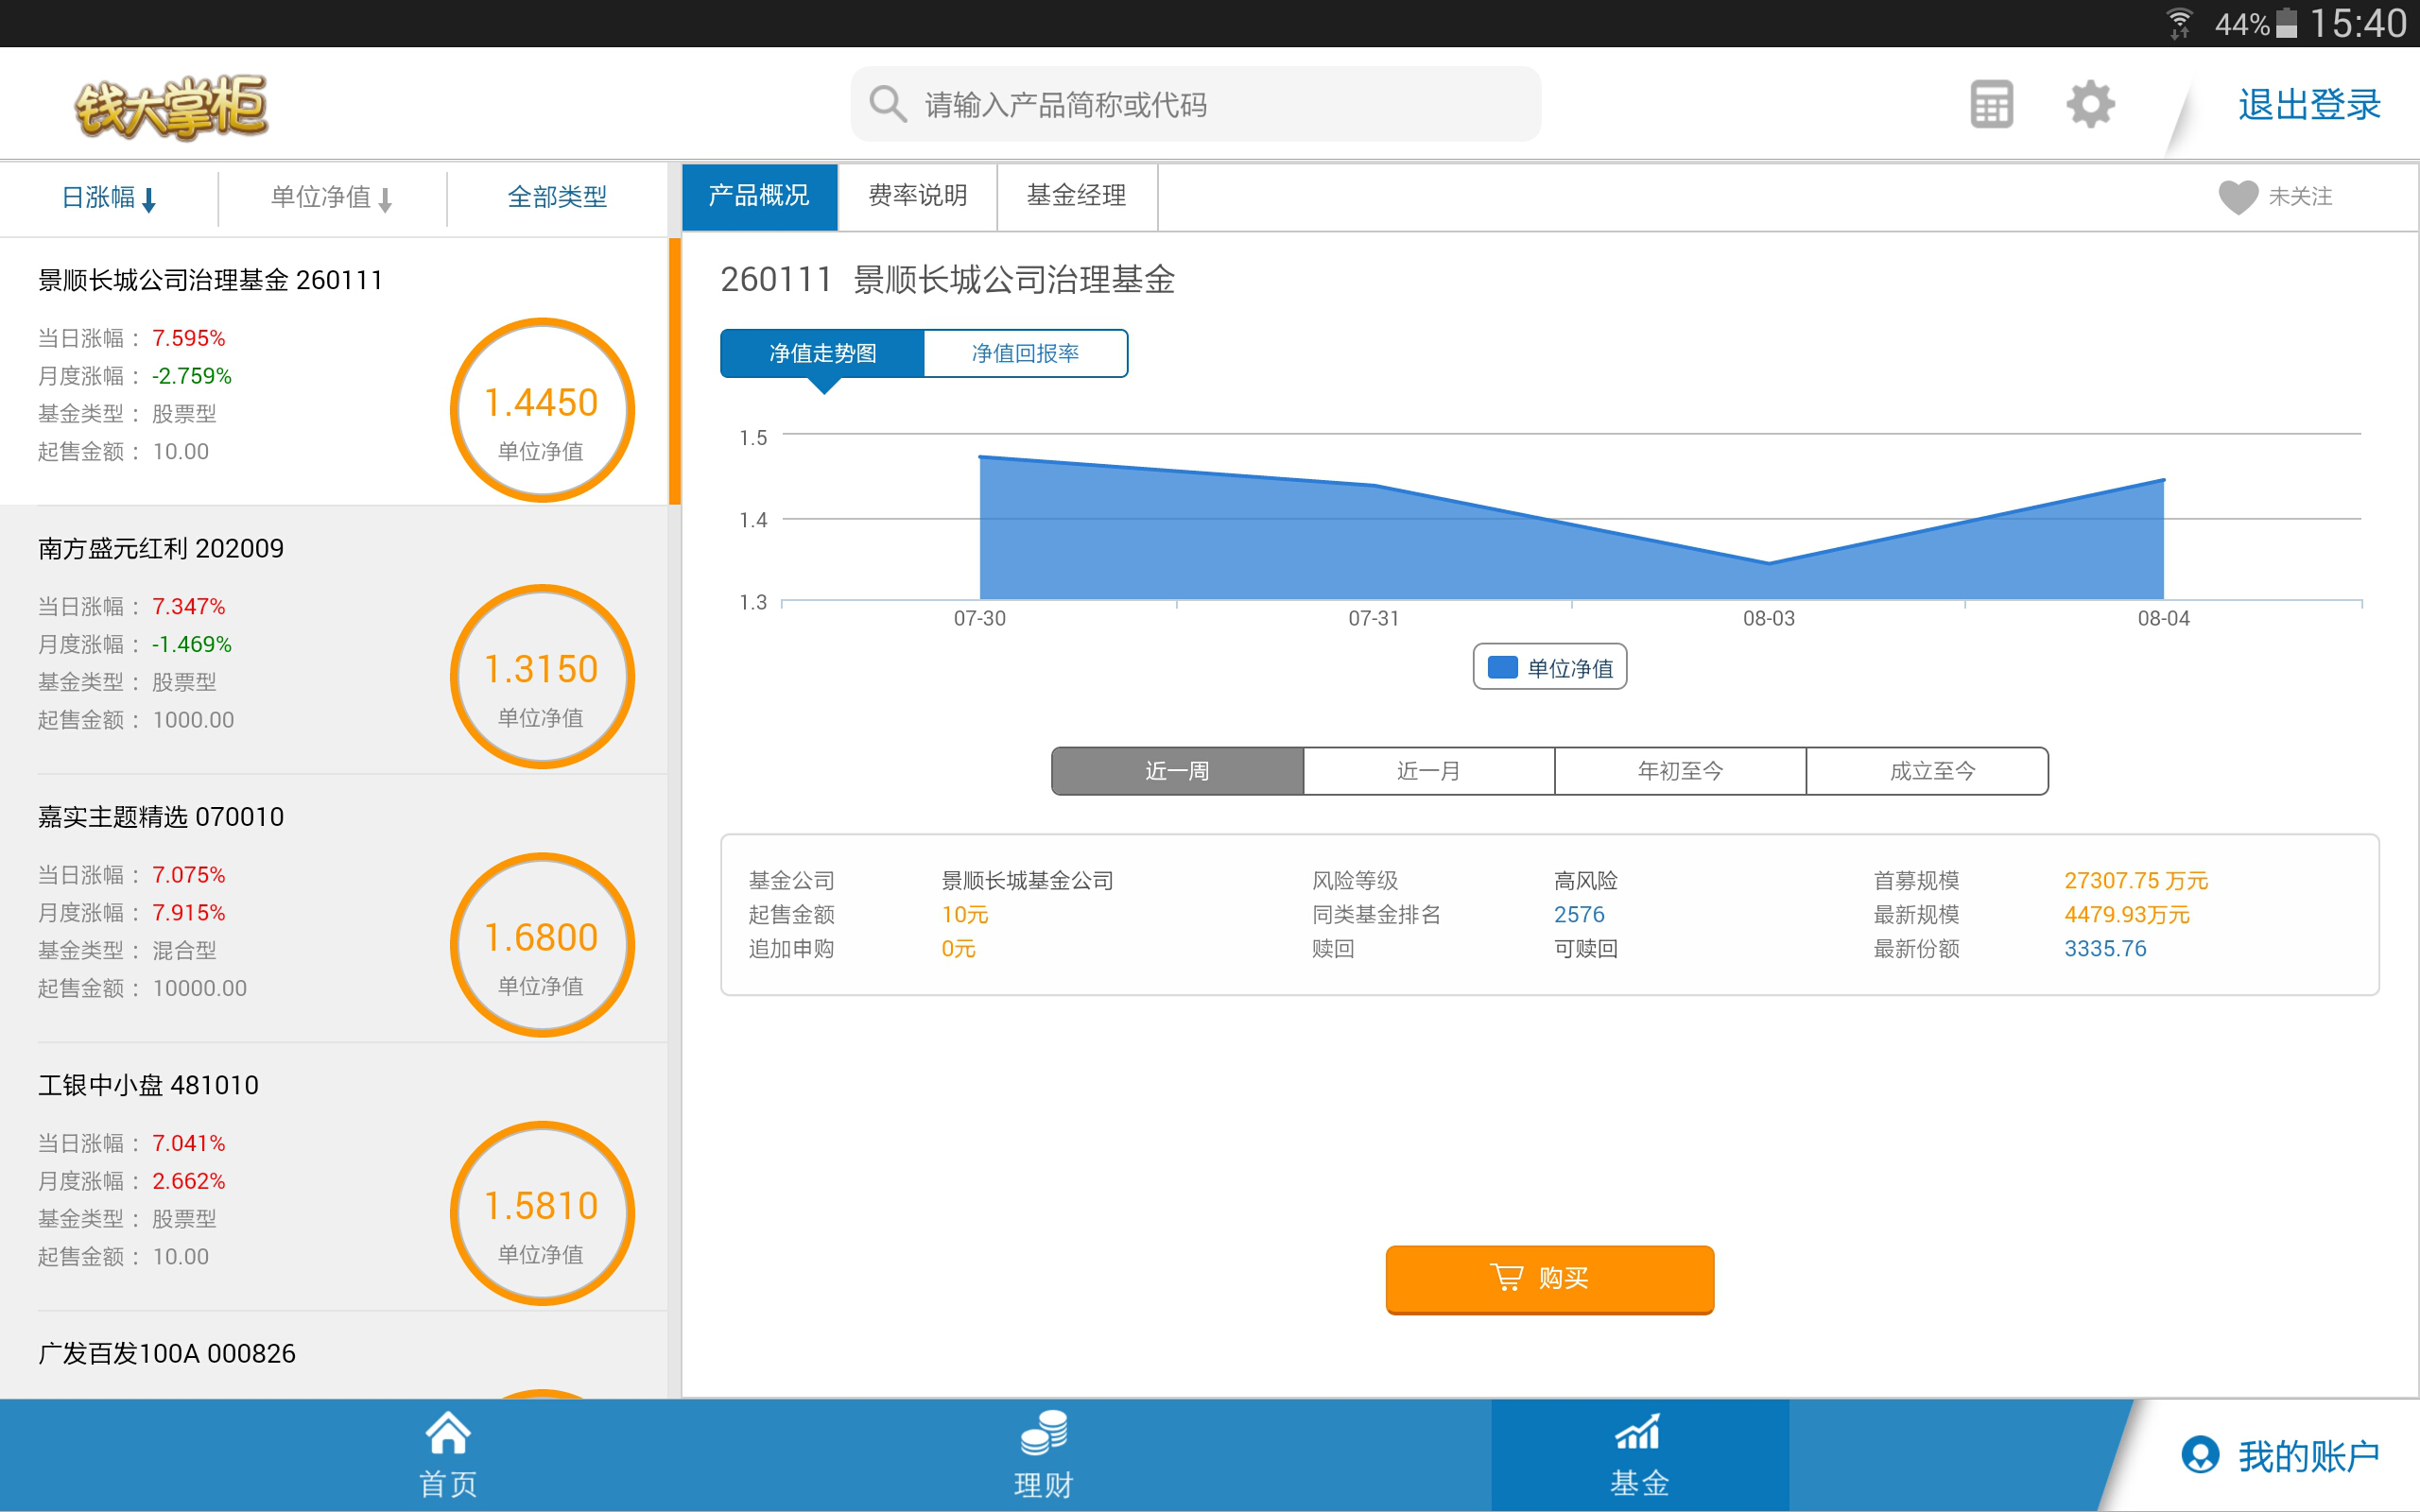Click 退出登录 to log out
This screenshot has height=1512, width=2420.
pyautogui.click(x=2309, y=104)
